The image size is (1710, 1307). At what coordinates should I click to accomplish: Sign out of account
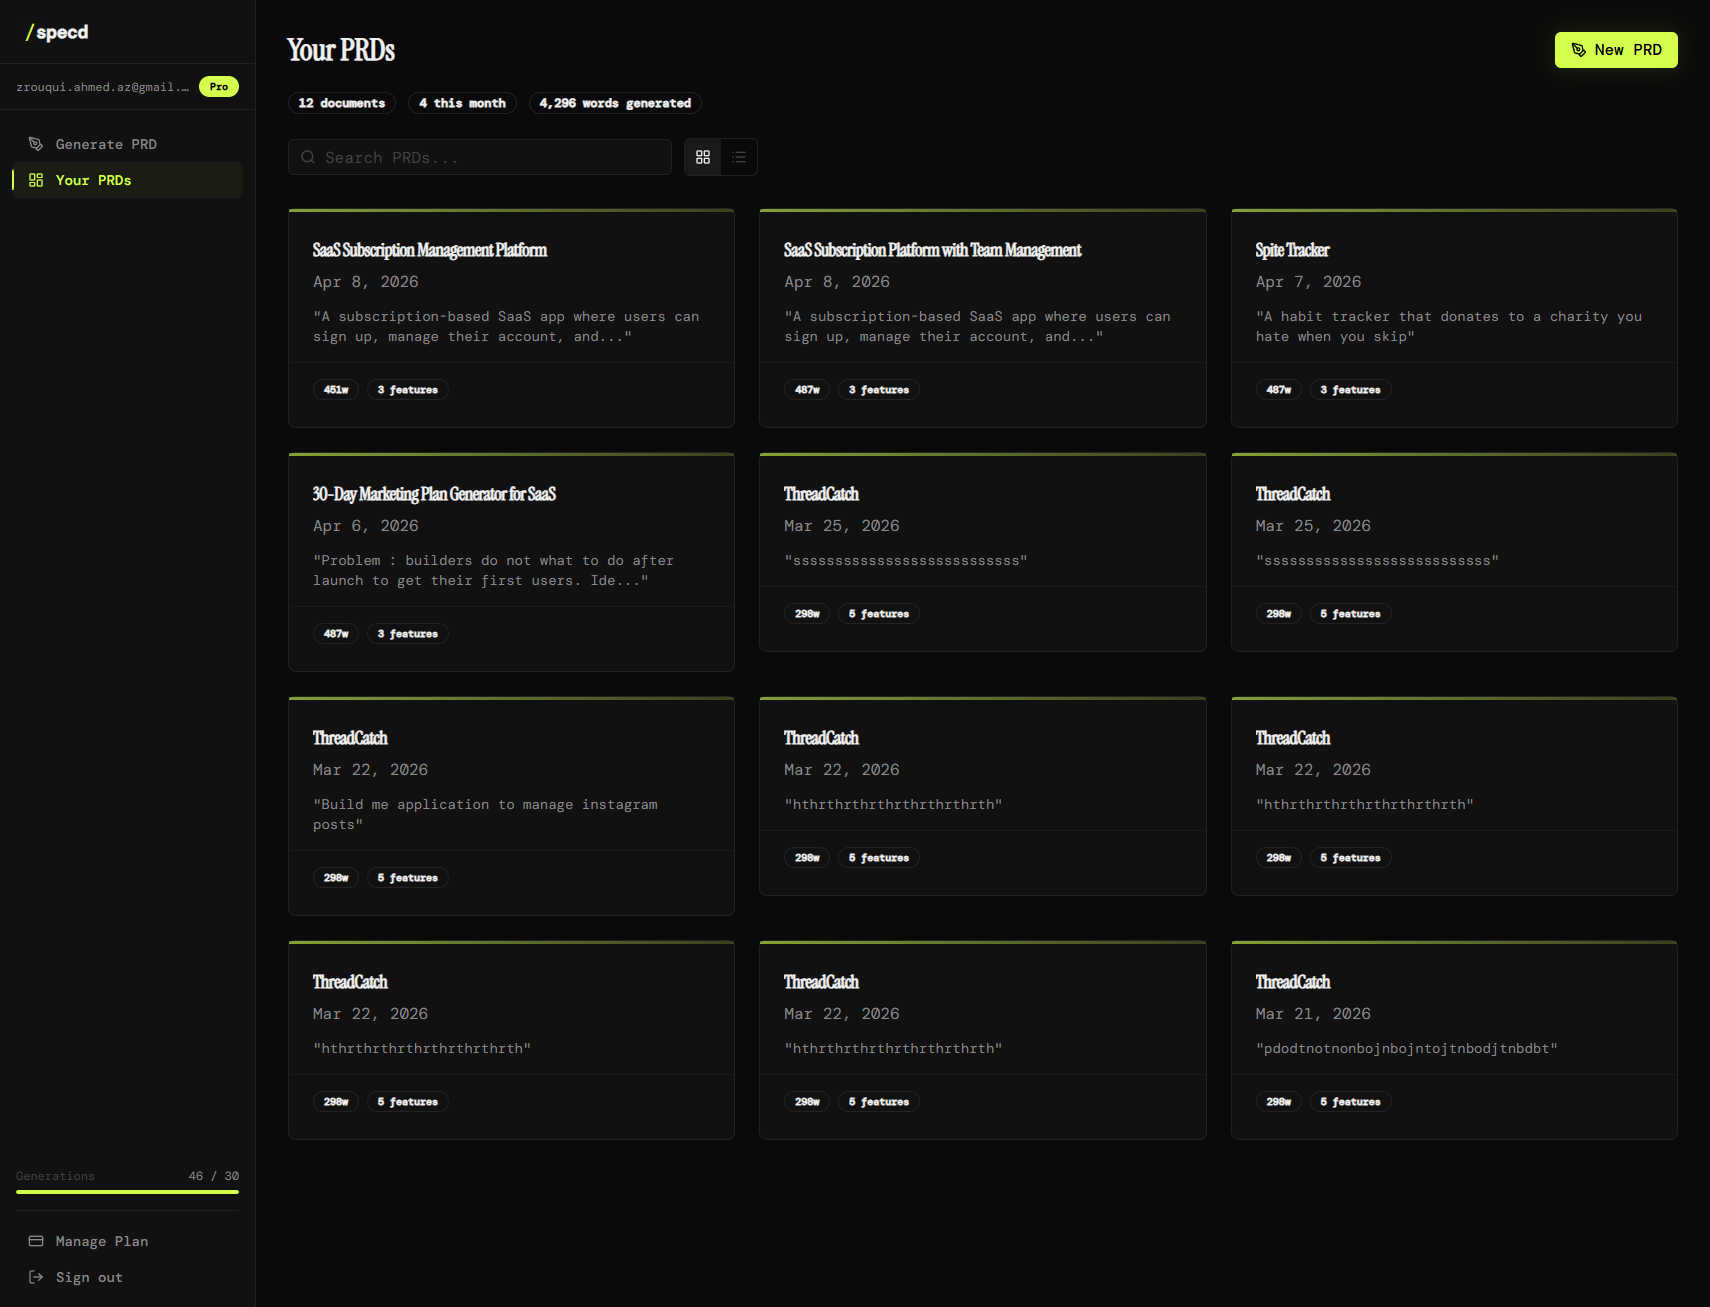[x=127, y=1277]
